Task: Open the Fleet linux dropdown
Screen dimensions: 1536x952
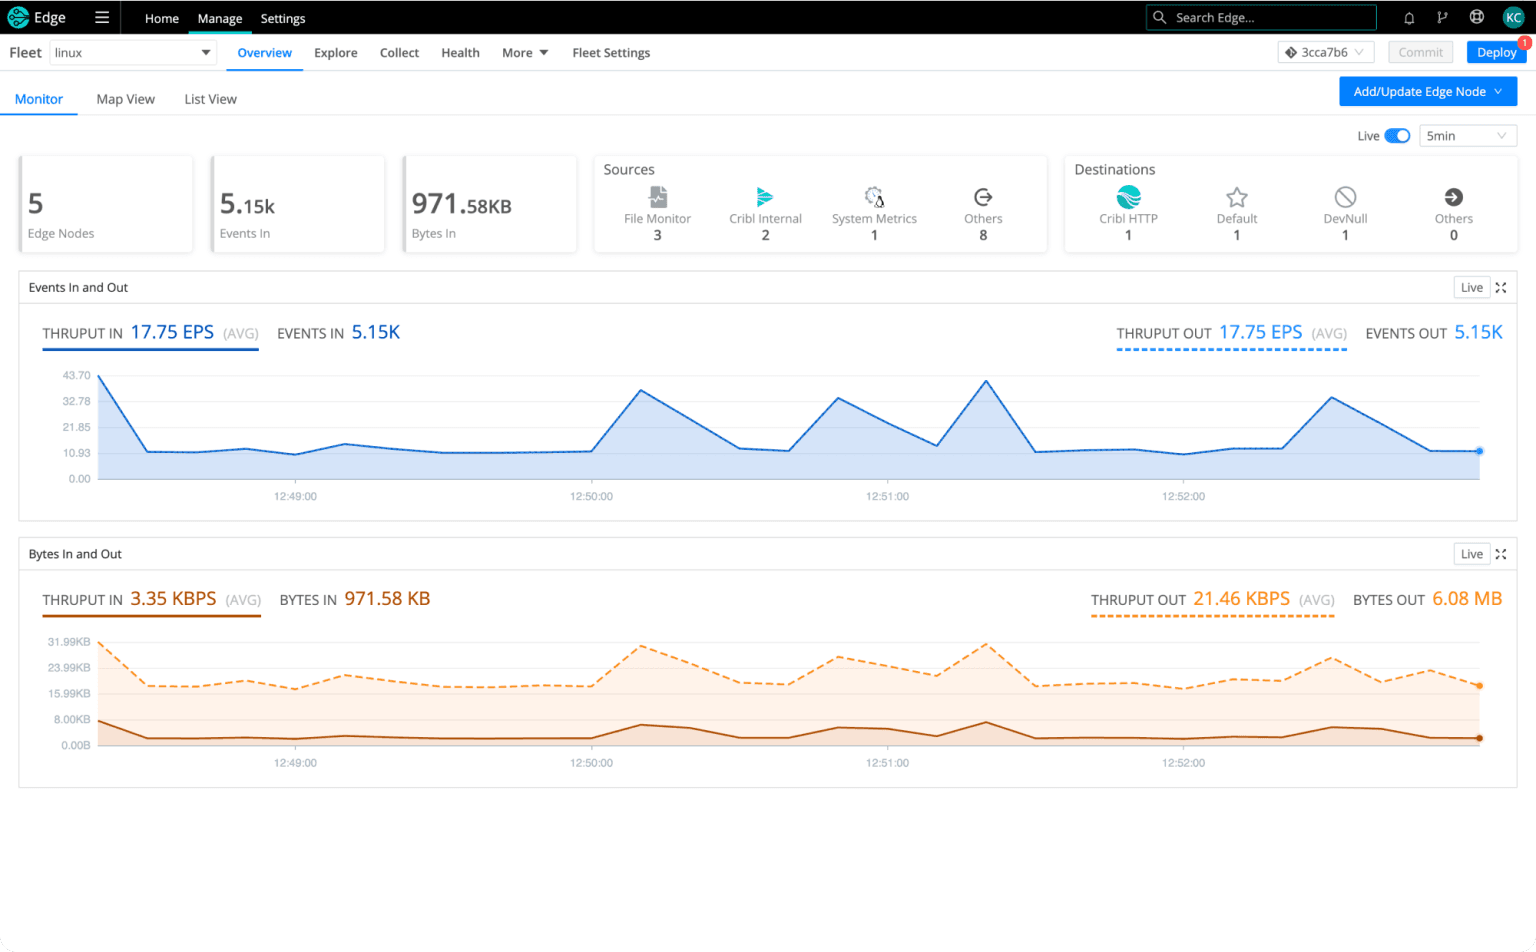Action: coord(133,53)
